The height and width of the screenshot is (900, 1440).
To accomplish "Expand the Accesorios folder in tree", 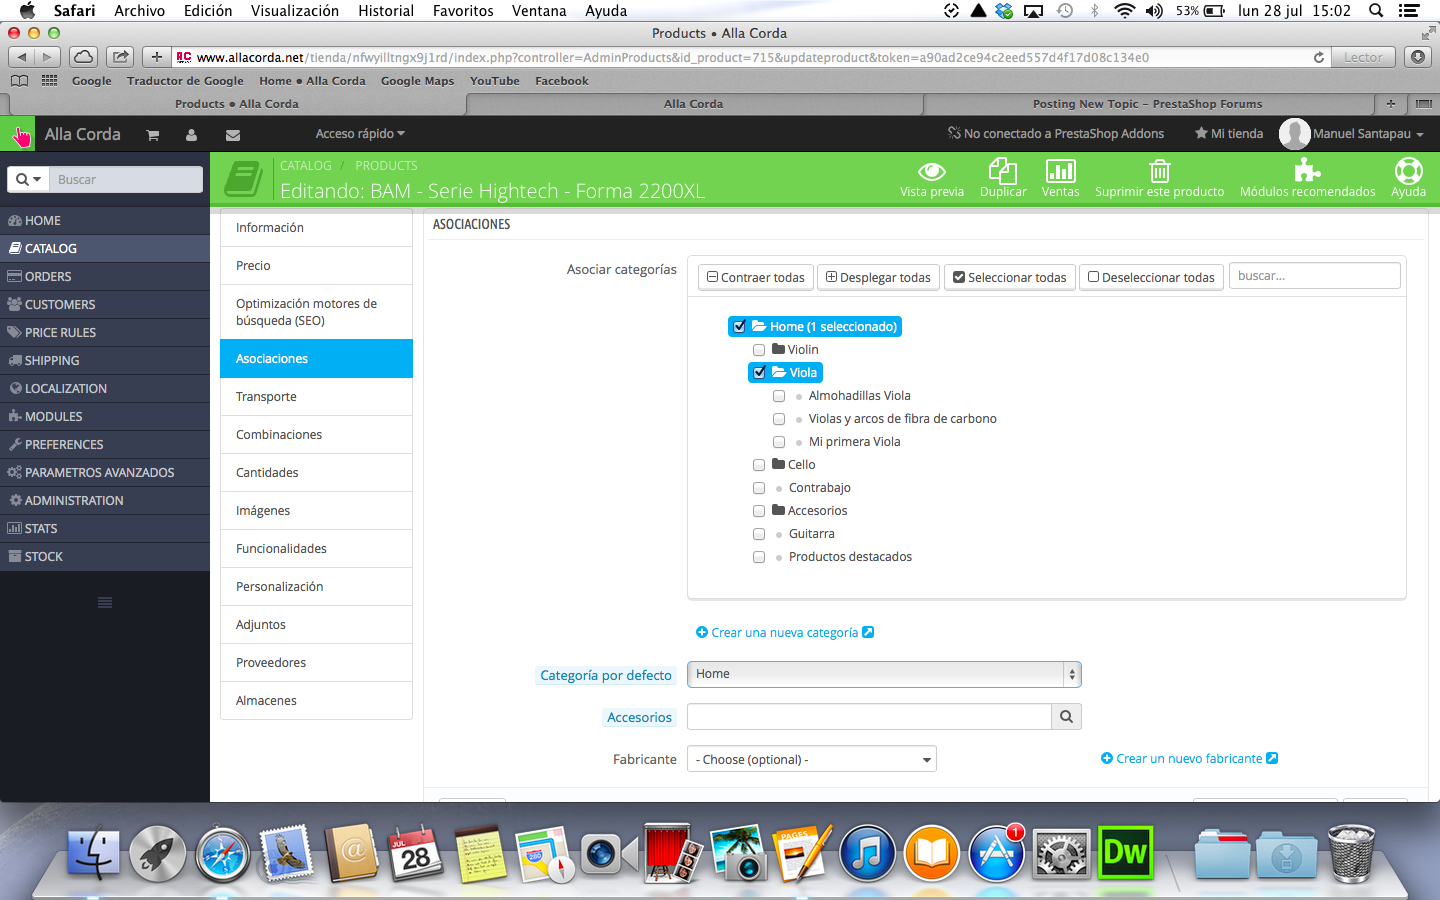I will pyautogui.click(x=779, y=510).
